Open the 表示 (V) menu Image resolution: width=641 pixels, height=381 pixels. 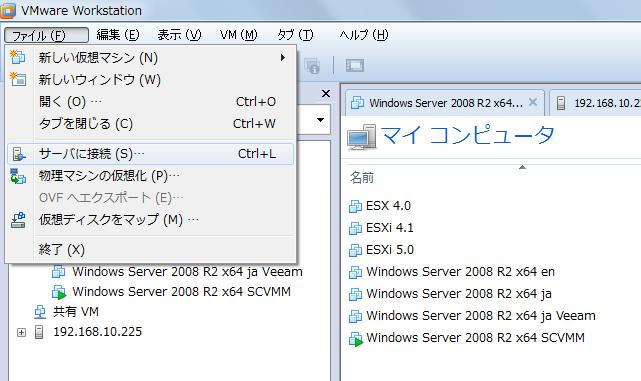coord(179,35)
